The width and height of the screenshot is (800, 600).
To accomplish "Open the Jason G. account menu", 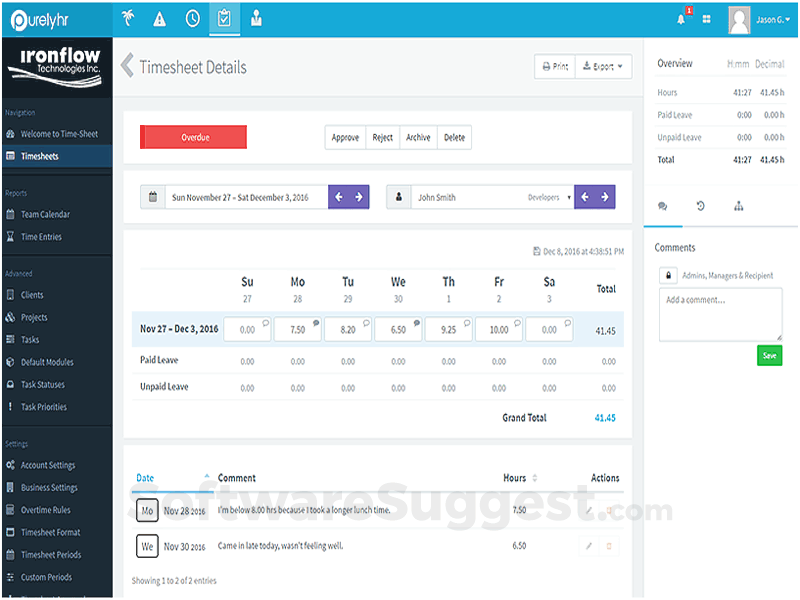I will click(x=769, y=17).
